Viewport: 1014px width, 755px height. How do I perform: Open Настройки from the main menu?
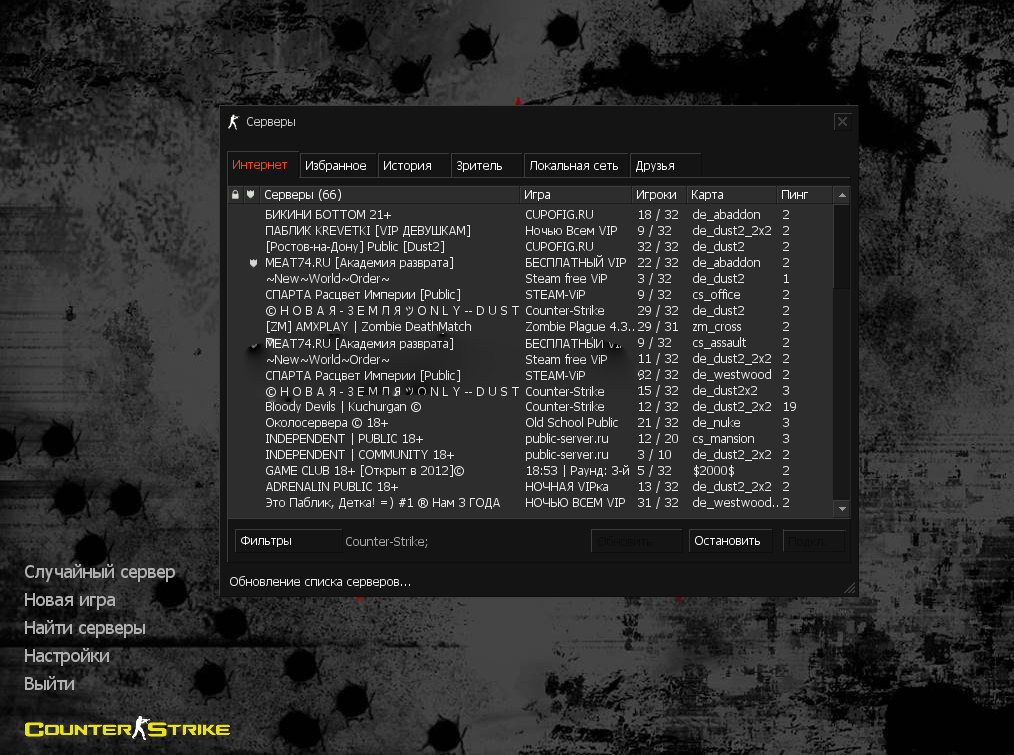(x=67, y=656)
